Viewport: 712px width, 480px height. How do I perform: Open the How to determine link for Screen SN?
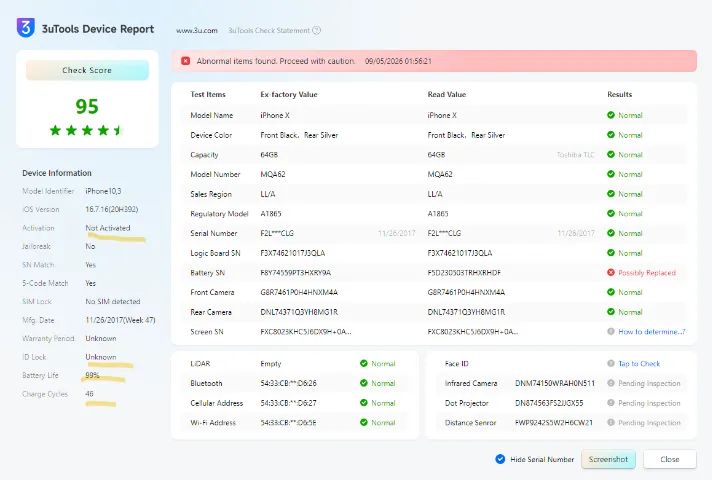[x=652, y=332]
